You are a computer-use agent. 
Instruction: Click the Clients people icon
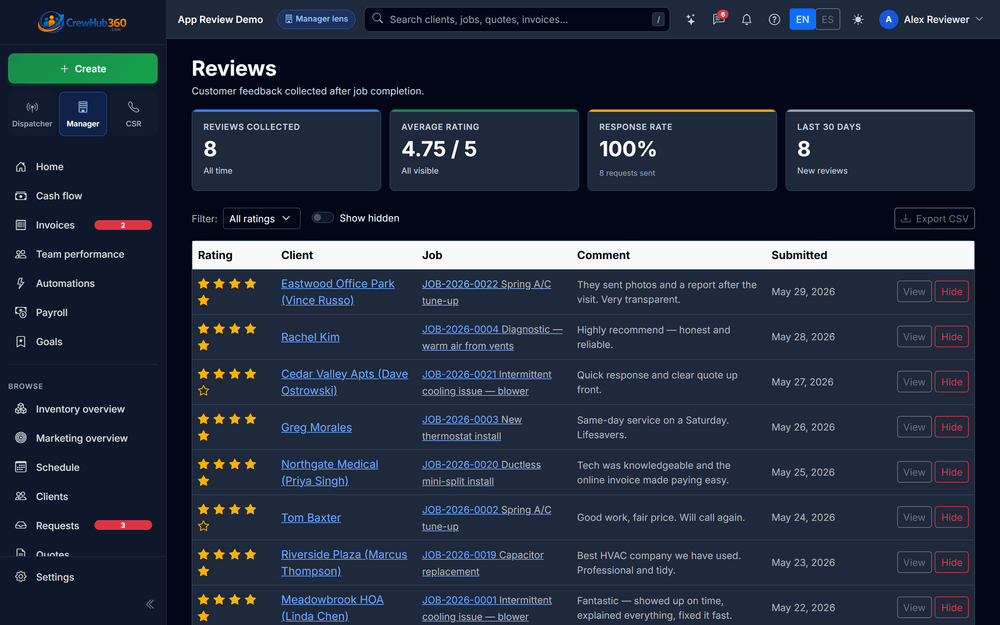tap(21, 496)
